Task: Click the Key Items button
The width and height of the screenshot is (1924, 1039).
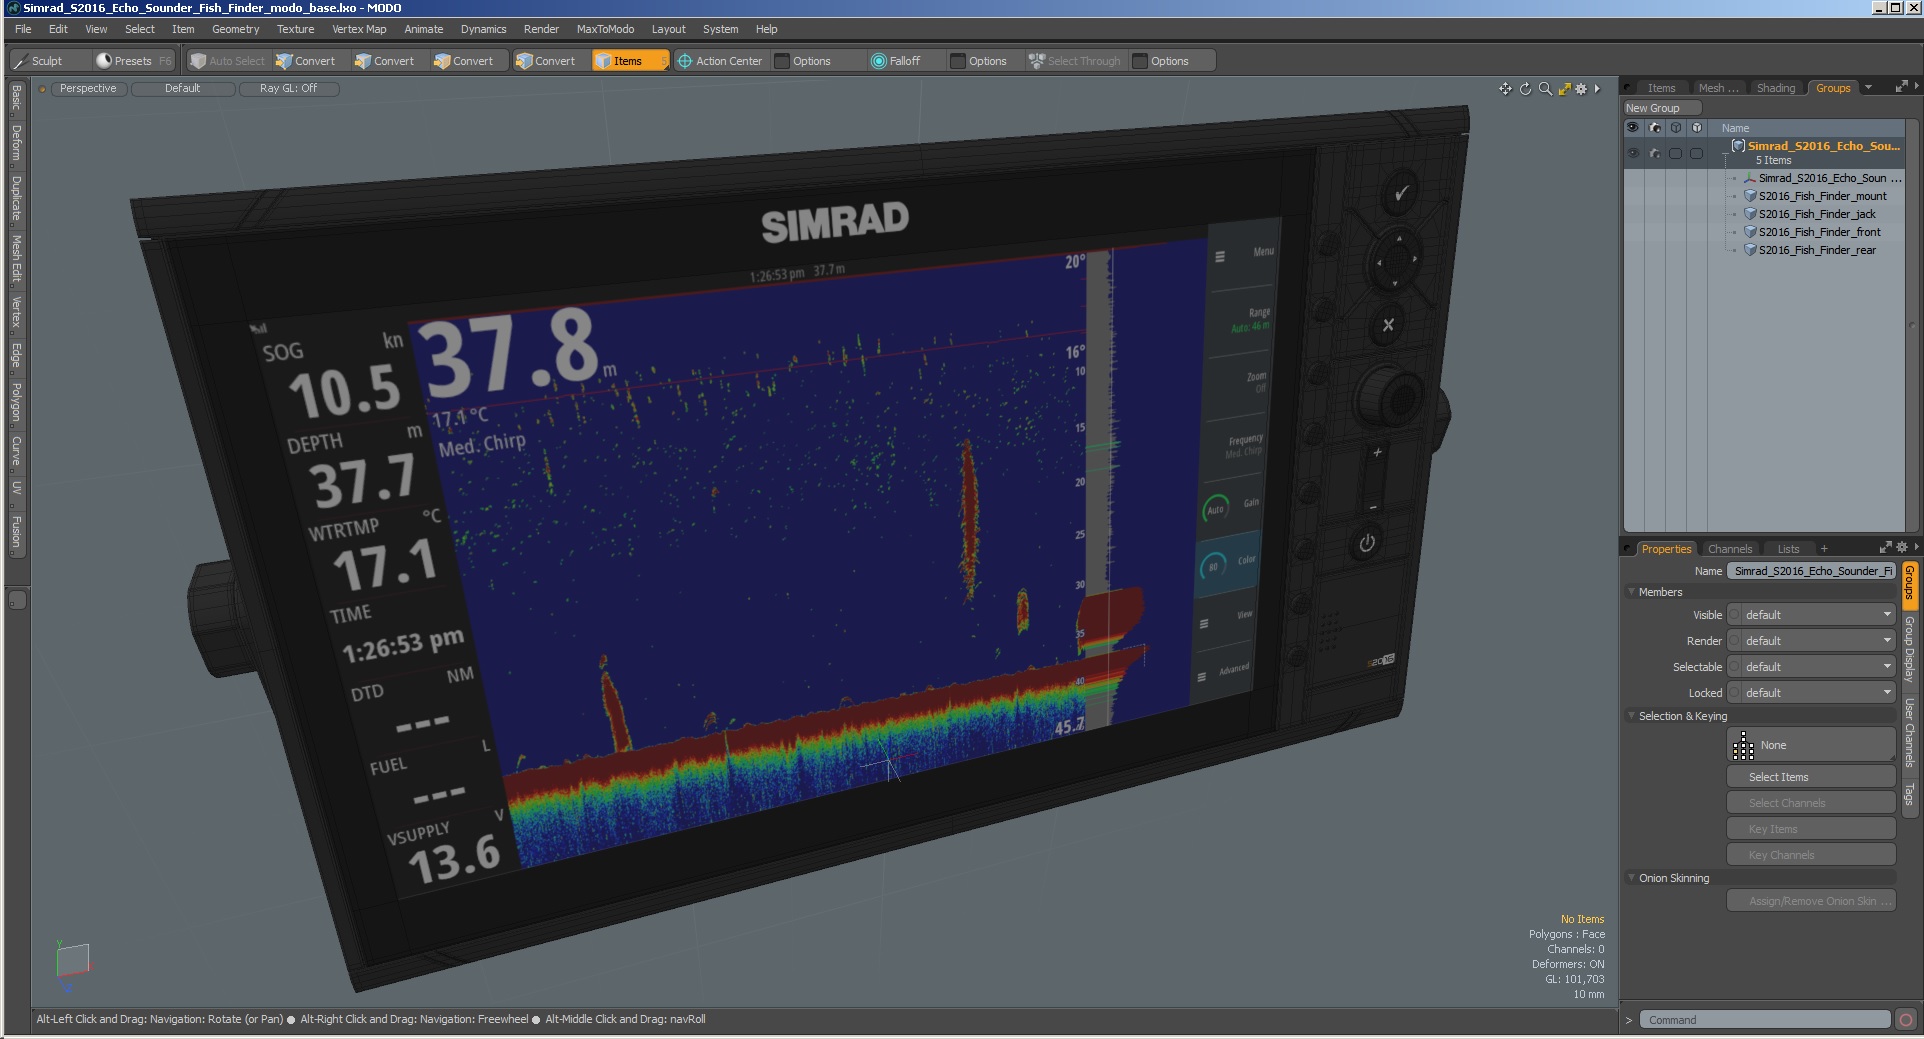Action: pyautogui.click(x=1811, y=829)
